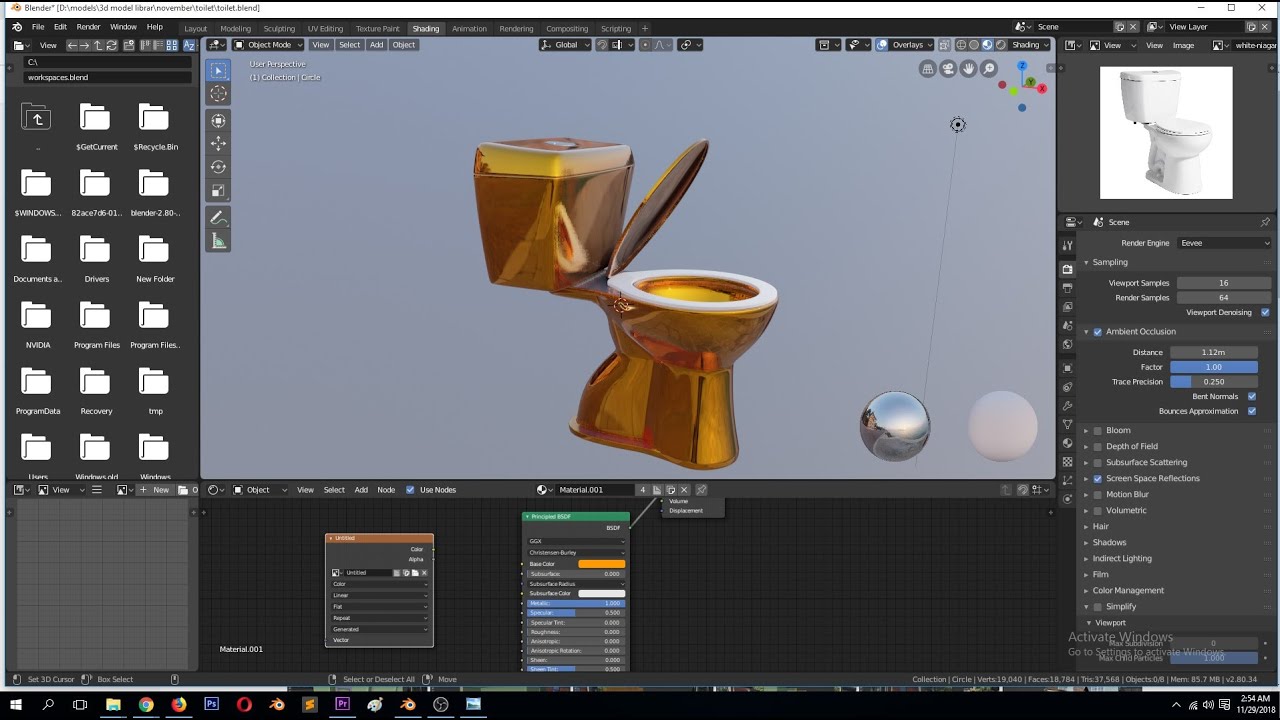Switch to the Modeling workspace tab
Screen dimensions: 1280x720
pos(236,28)
